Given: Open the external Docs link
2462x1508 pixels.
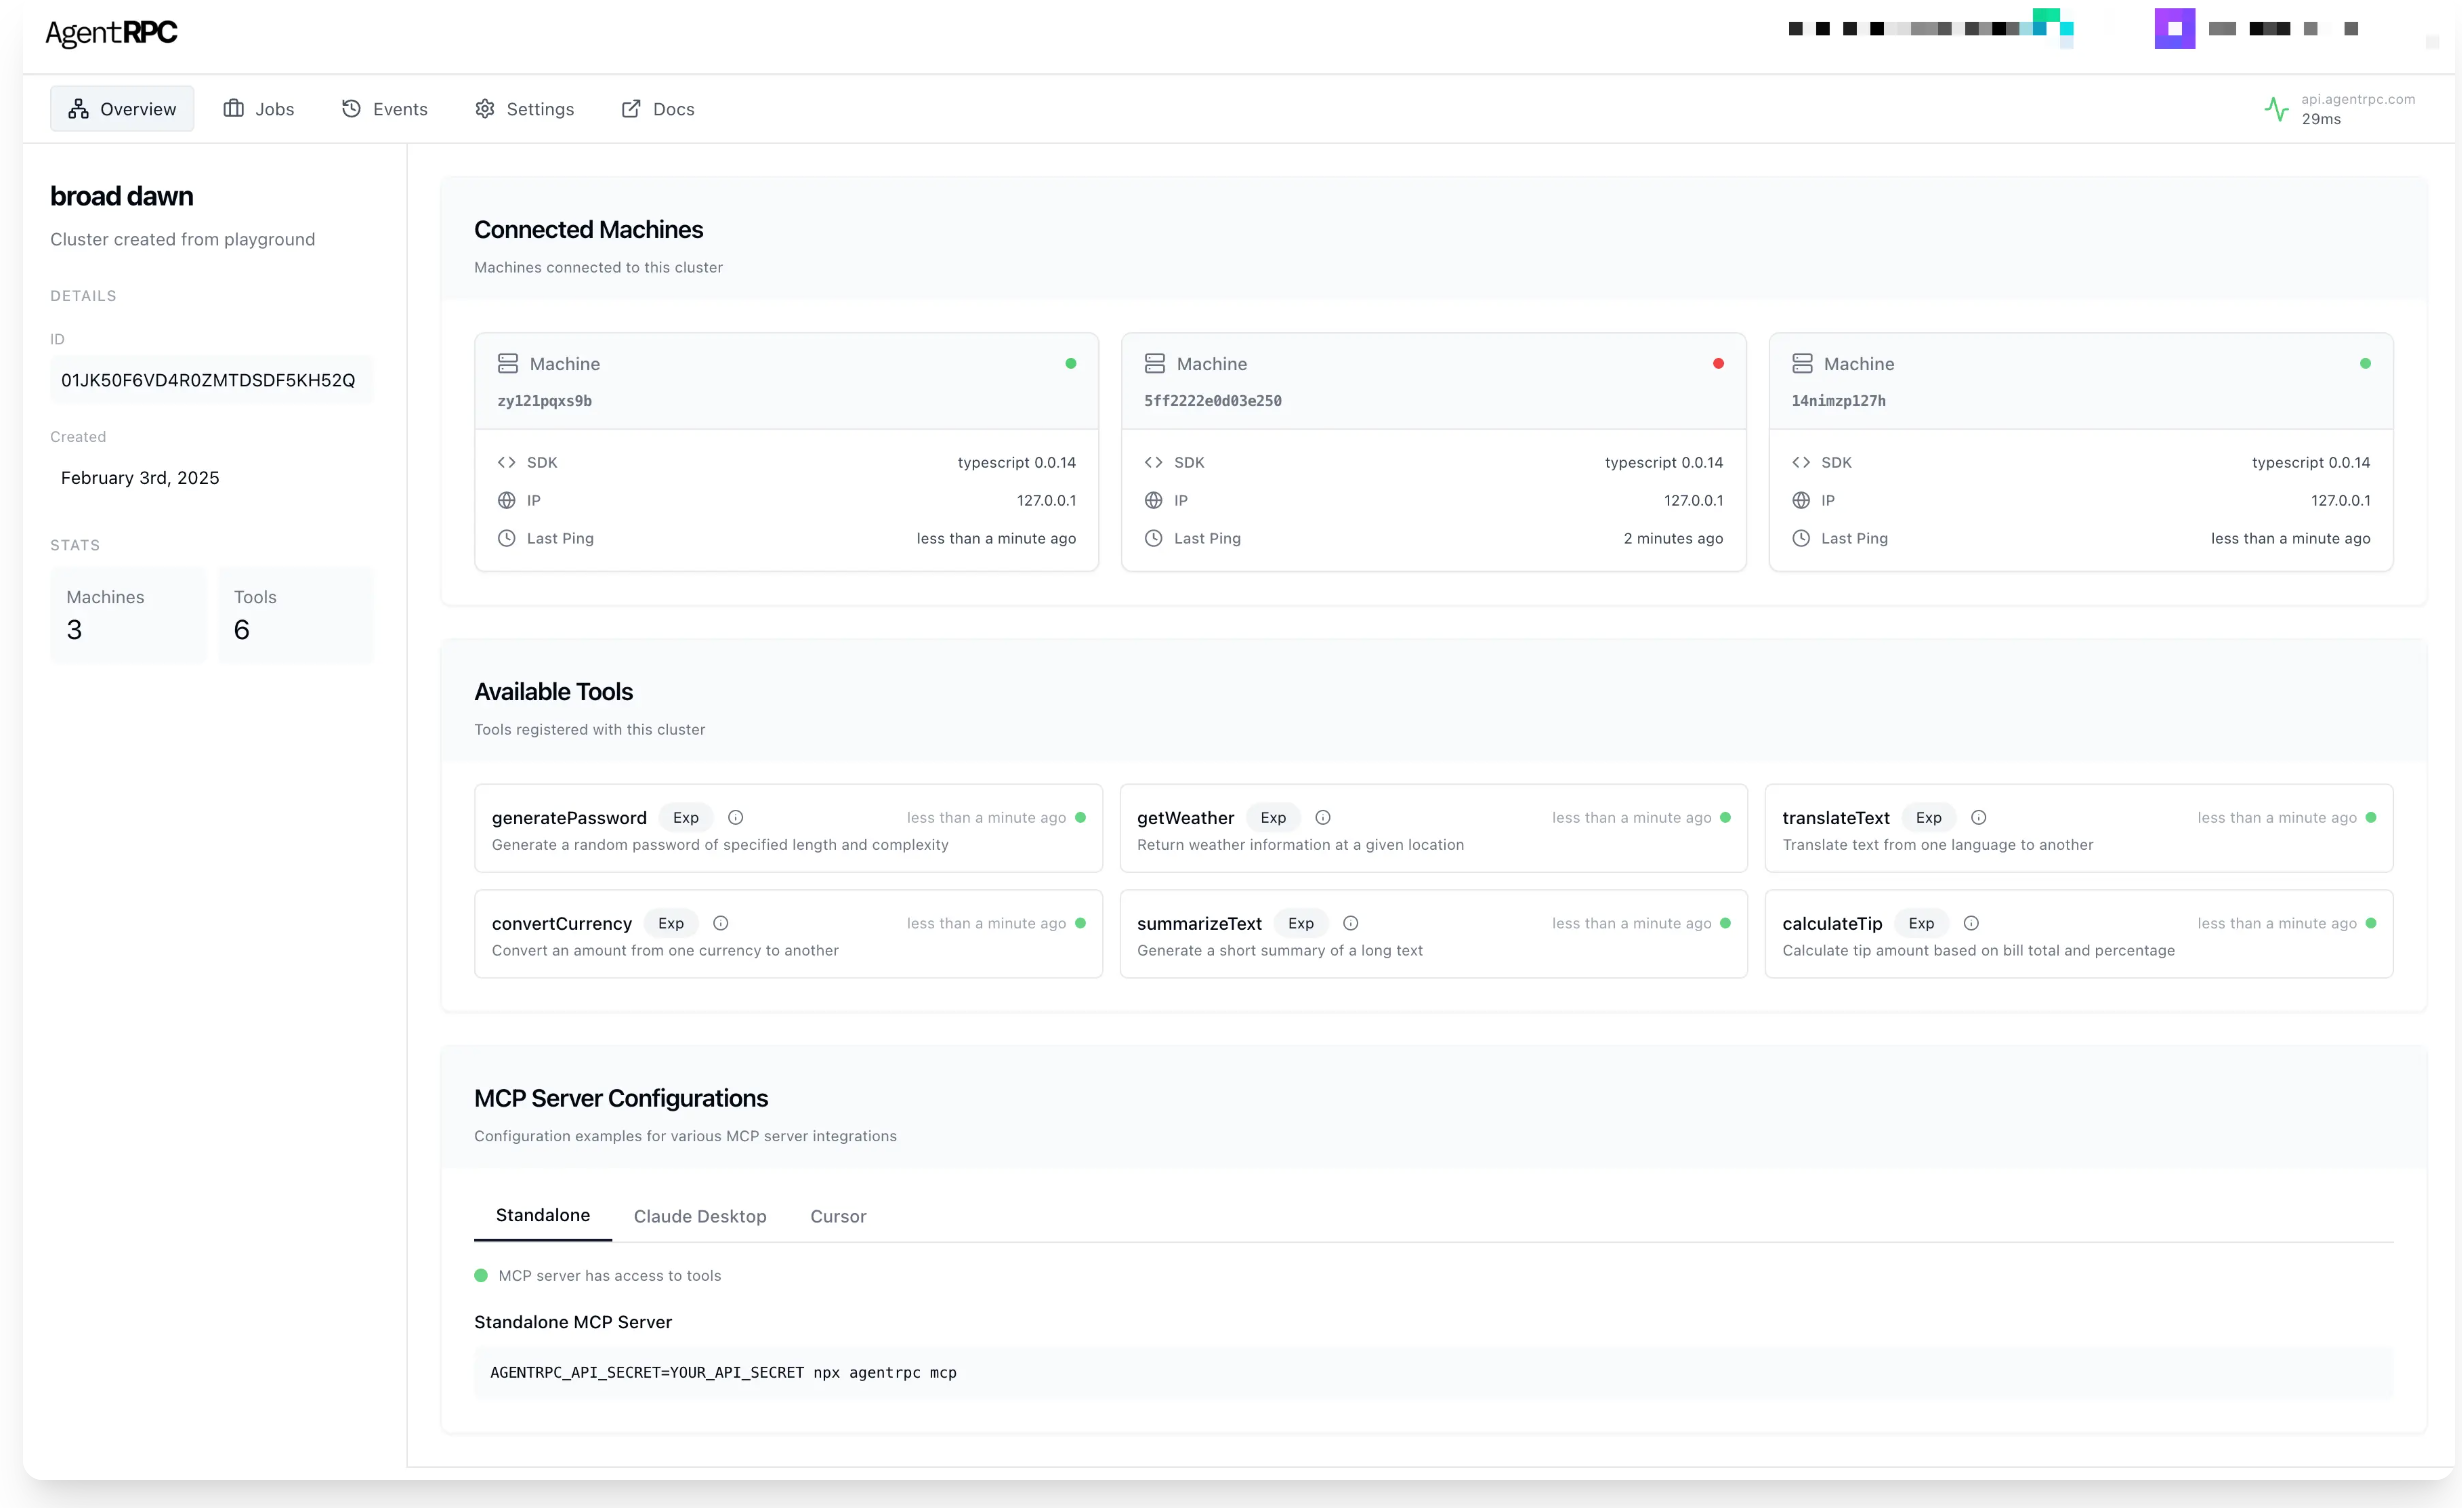Looking at the screenshot, I should 658,109.
